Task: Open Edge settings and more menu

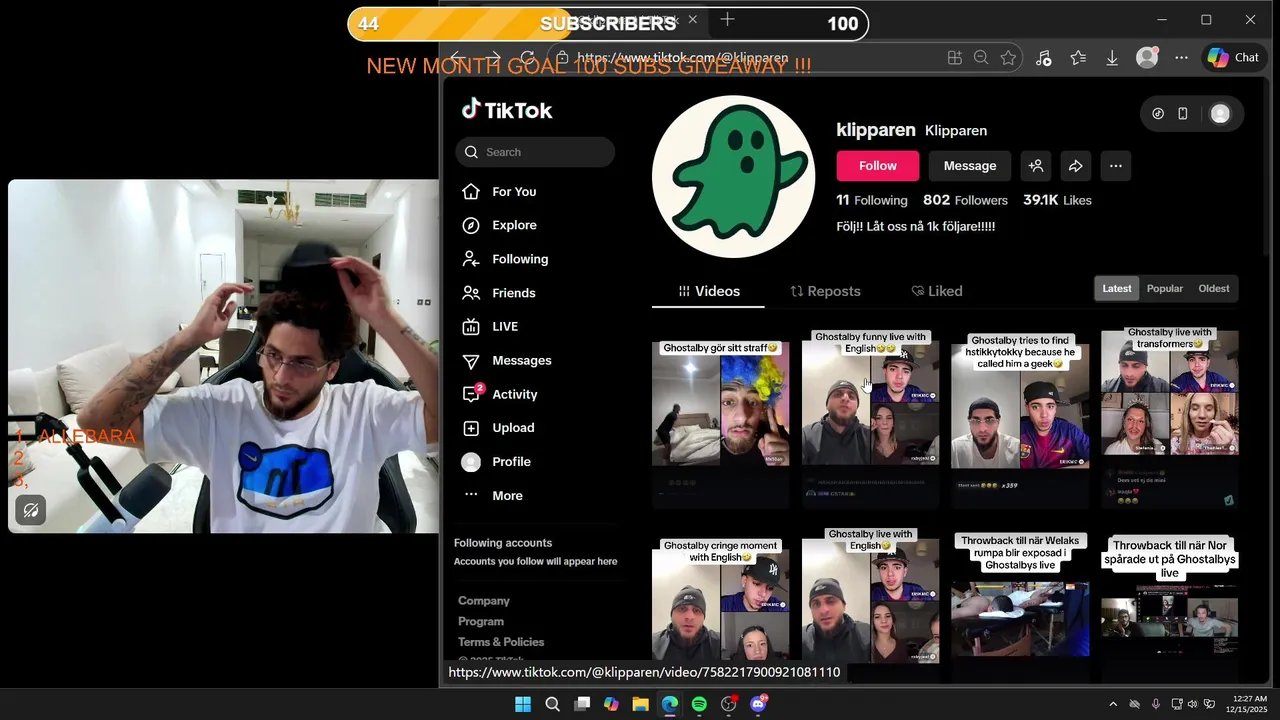Action: (x=1181, y=58)
